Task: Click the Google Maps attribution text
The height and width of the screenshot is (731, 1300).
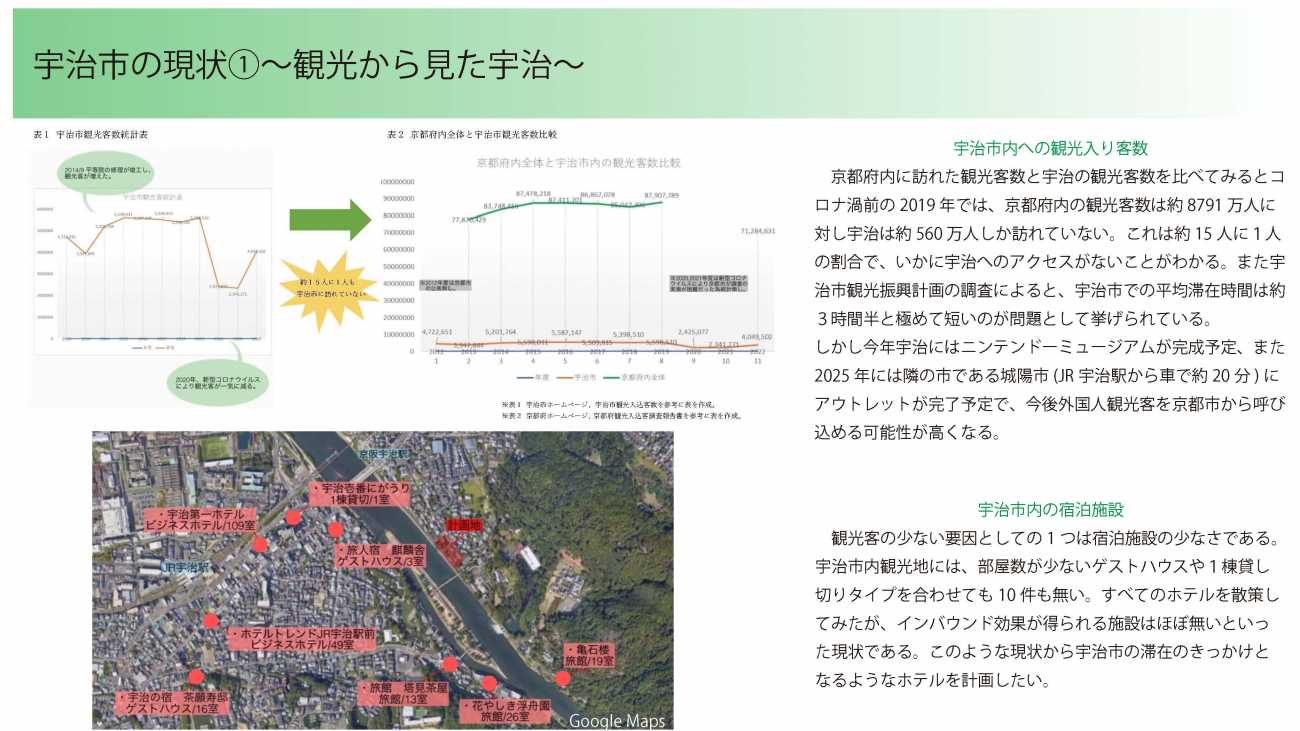Action: [x=615, y=720]
